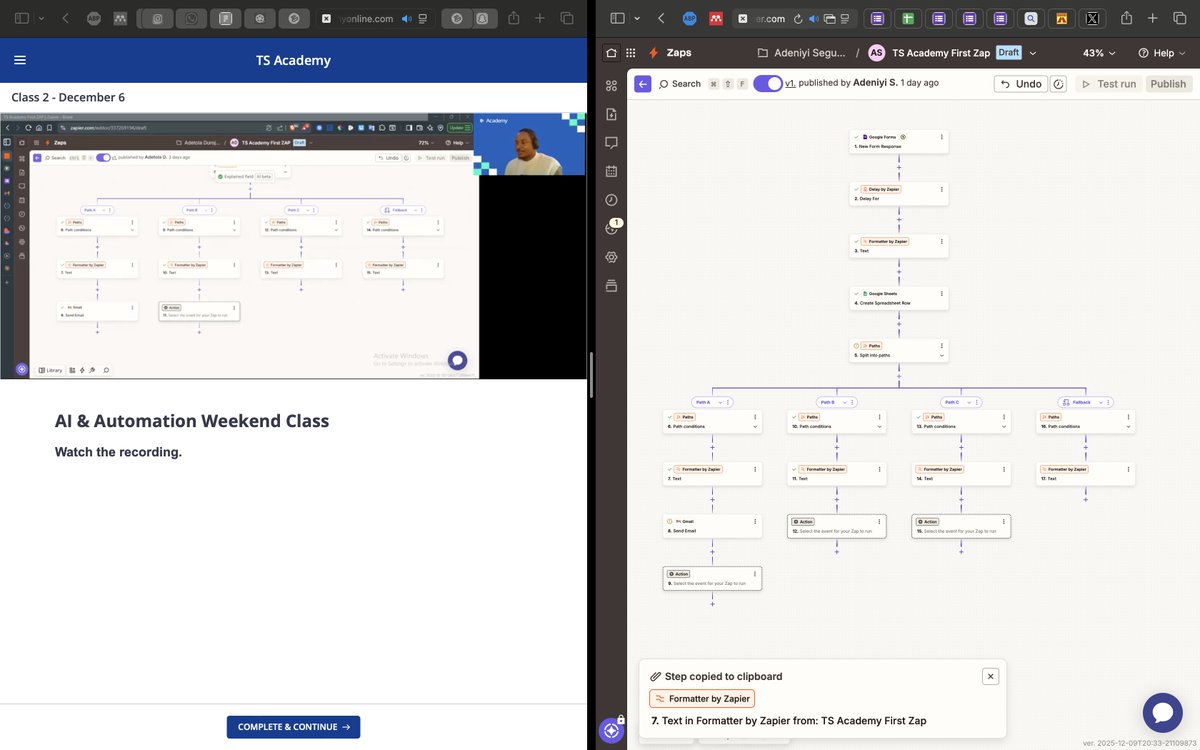Click the Safari share icon in right window
This screenshot has height=750, width=1200.
pos(1127,18)
